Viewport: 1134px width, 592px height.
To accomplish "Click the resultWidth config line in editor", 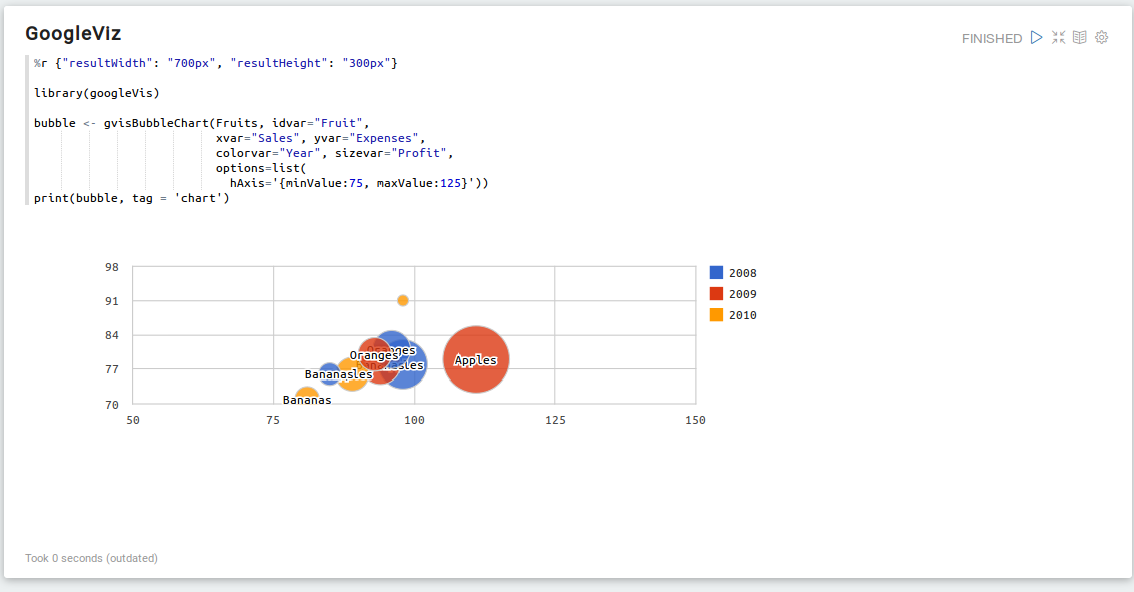I will tap(216, 63).
